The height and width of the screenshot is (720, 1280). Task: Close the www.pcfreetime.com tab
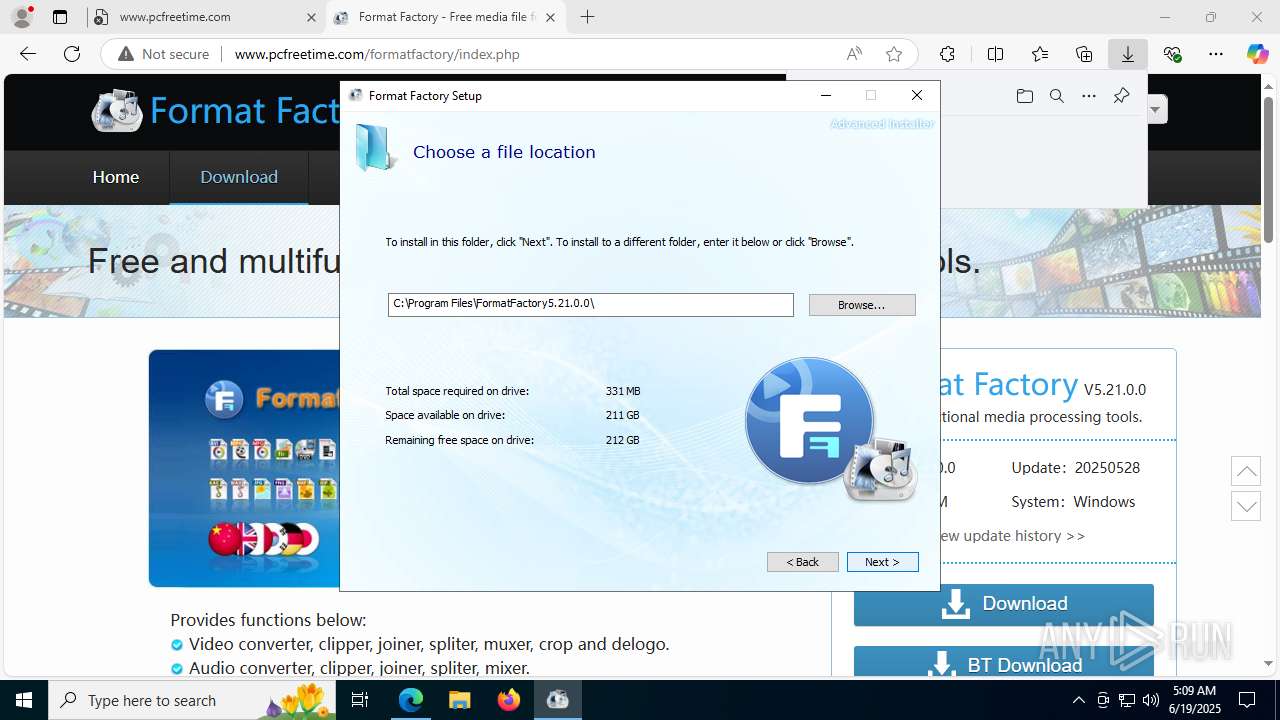tap(311, 17)
